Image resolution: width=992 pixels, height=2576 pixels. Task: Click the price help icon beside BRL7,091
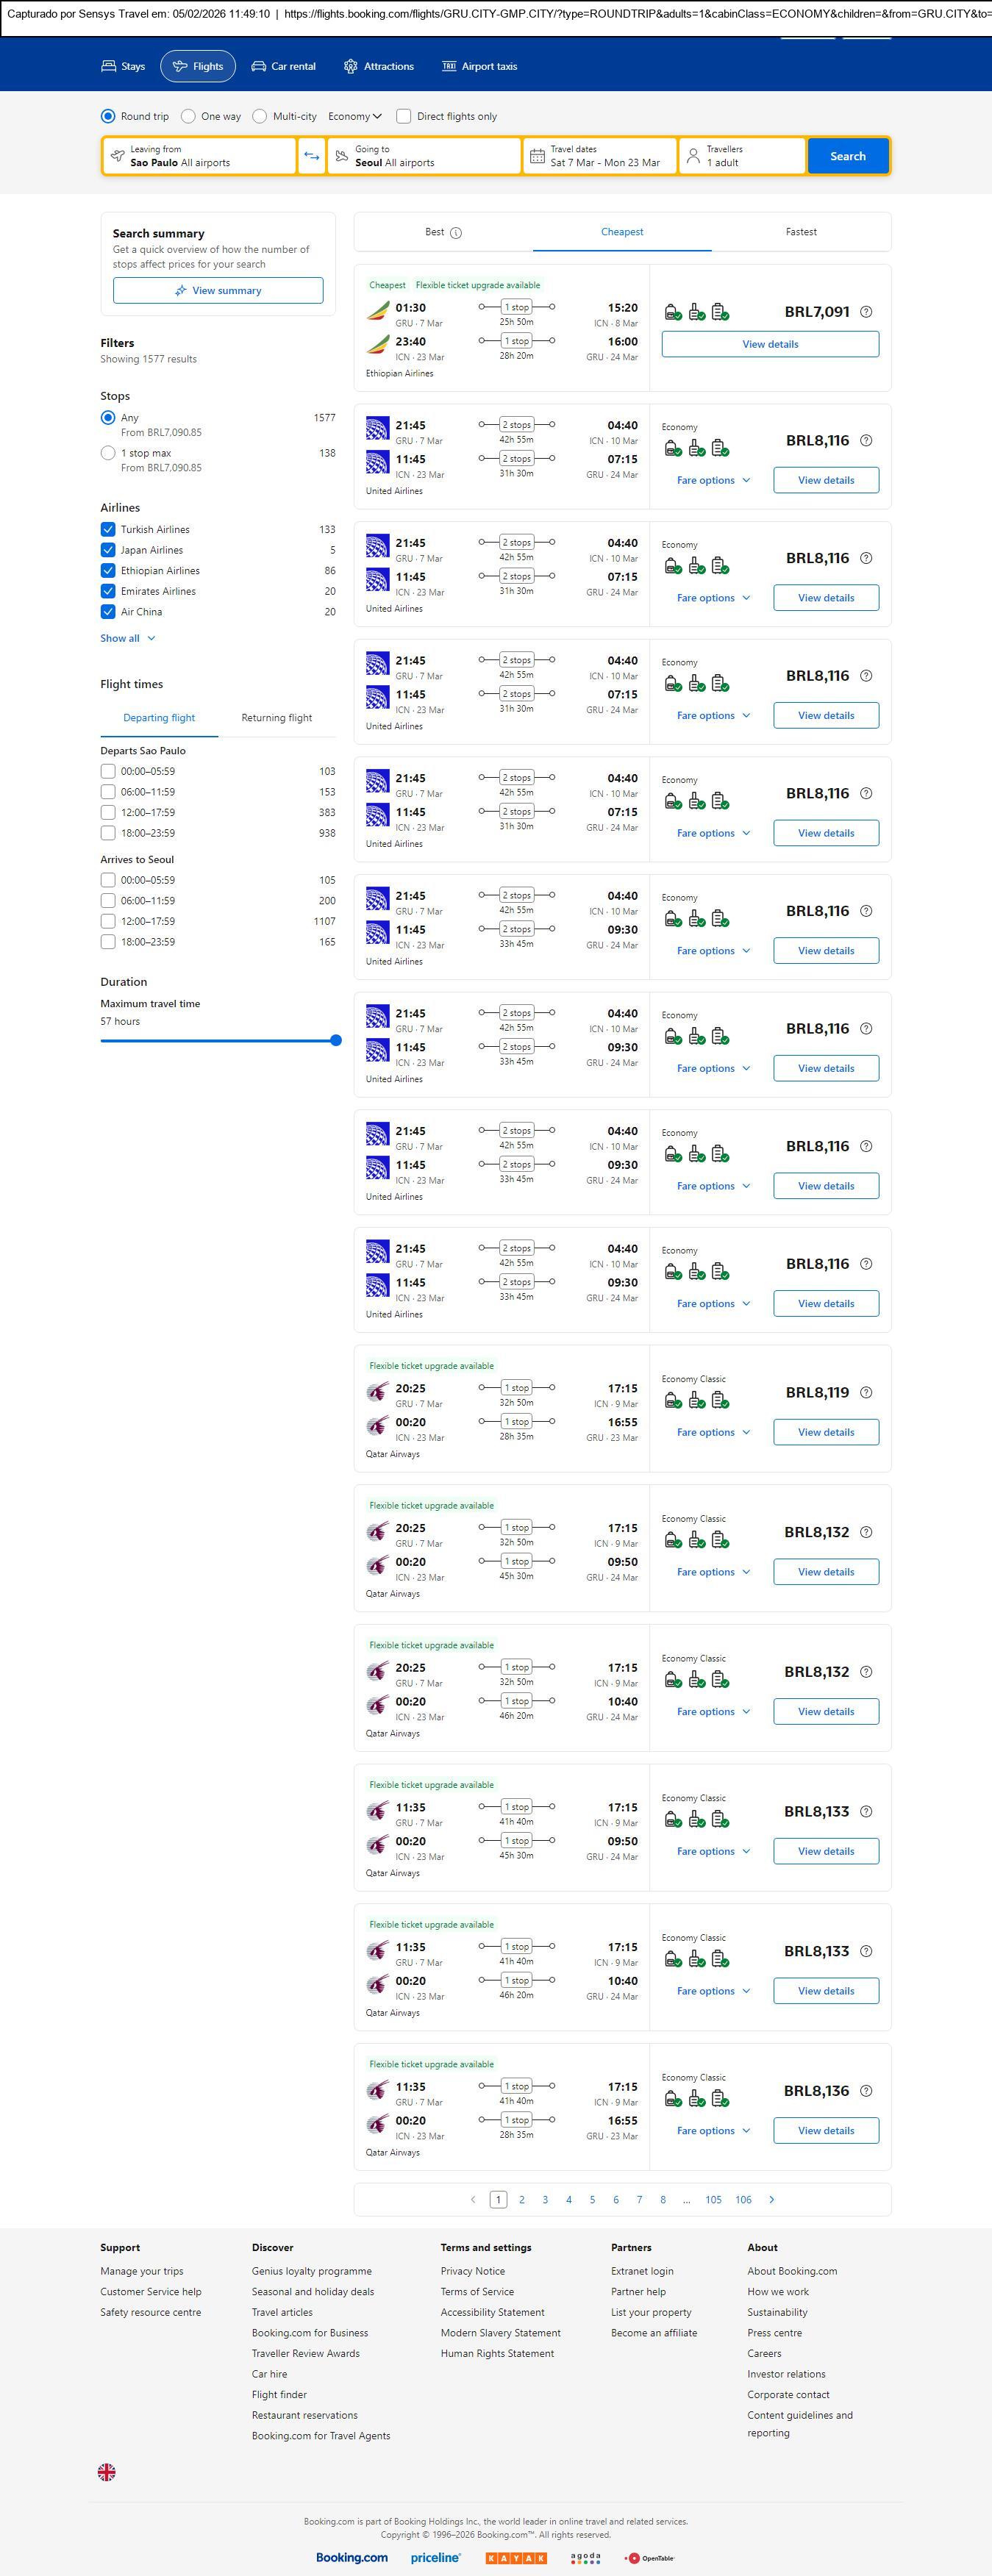click(866, 312)
